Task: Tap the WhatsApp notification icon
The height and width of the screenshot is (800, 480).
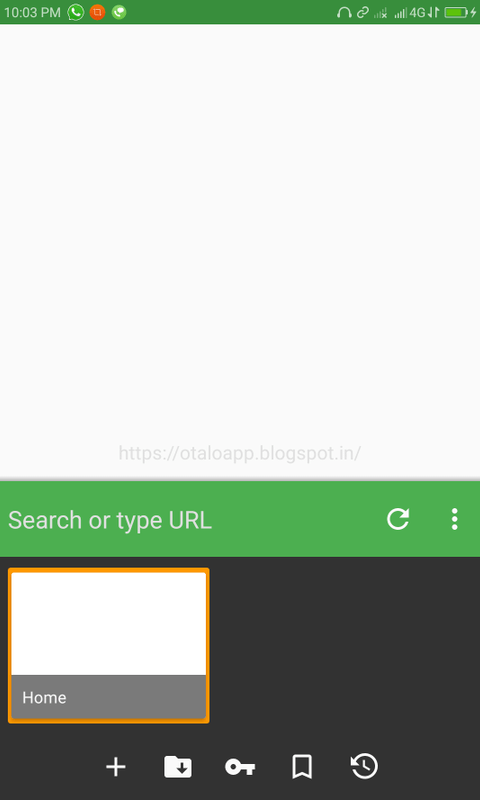Action: [76, 12]
